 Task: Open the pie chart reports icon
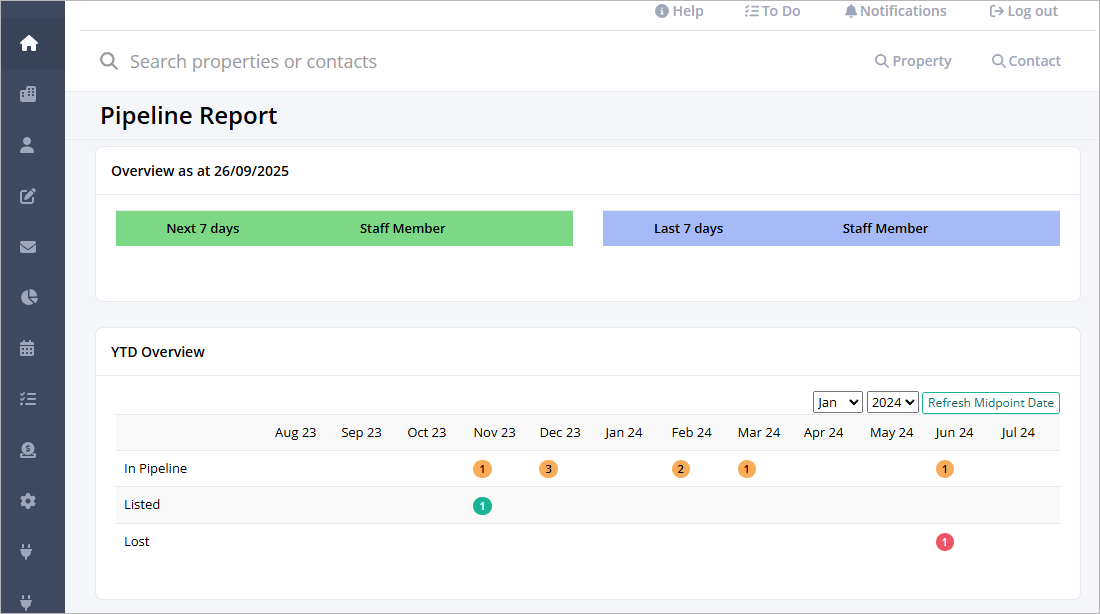click(x=29, y=298)
